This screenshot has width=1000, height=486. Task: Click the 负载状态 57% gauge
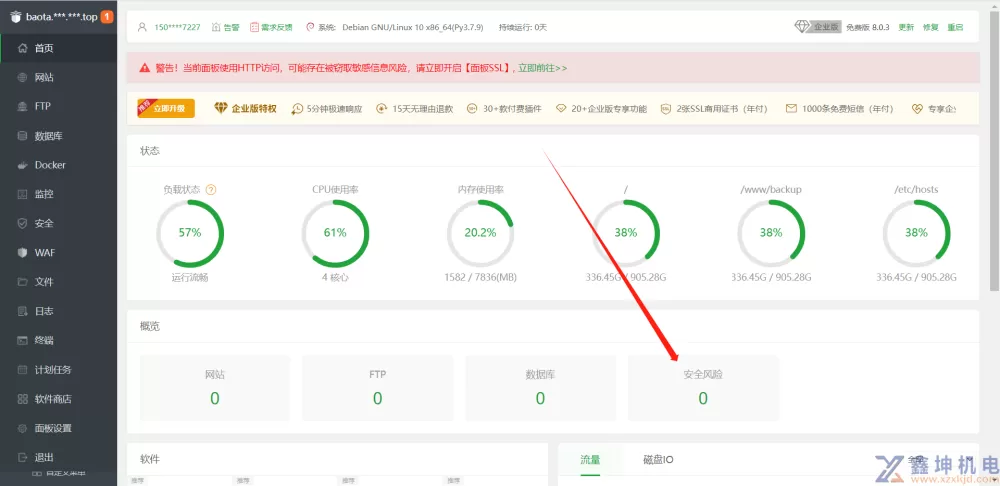click(x=190, y=233)
